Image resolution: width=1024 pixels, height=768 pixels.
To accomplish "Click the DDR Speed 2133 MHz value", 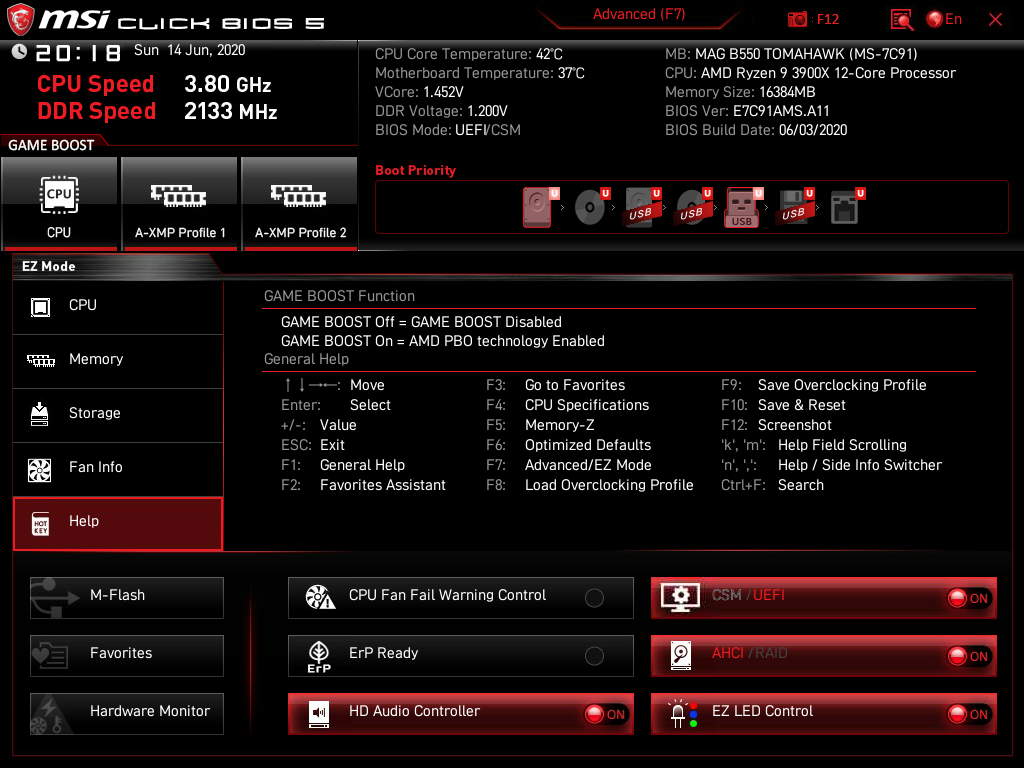I will click(231, 112).
